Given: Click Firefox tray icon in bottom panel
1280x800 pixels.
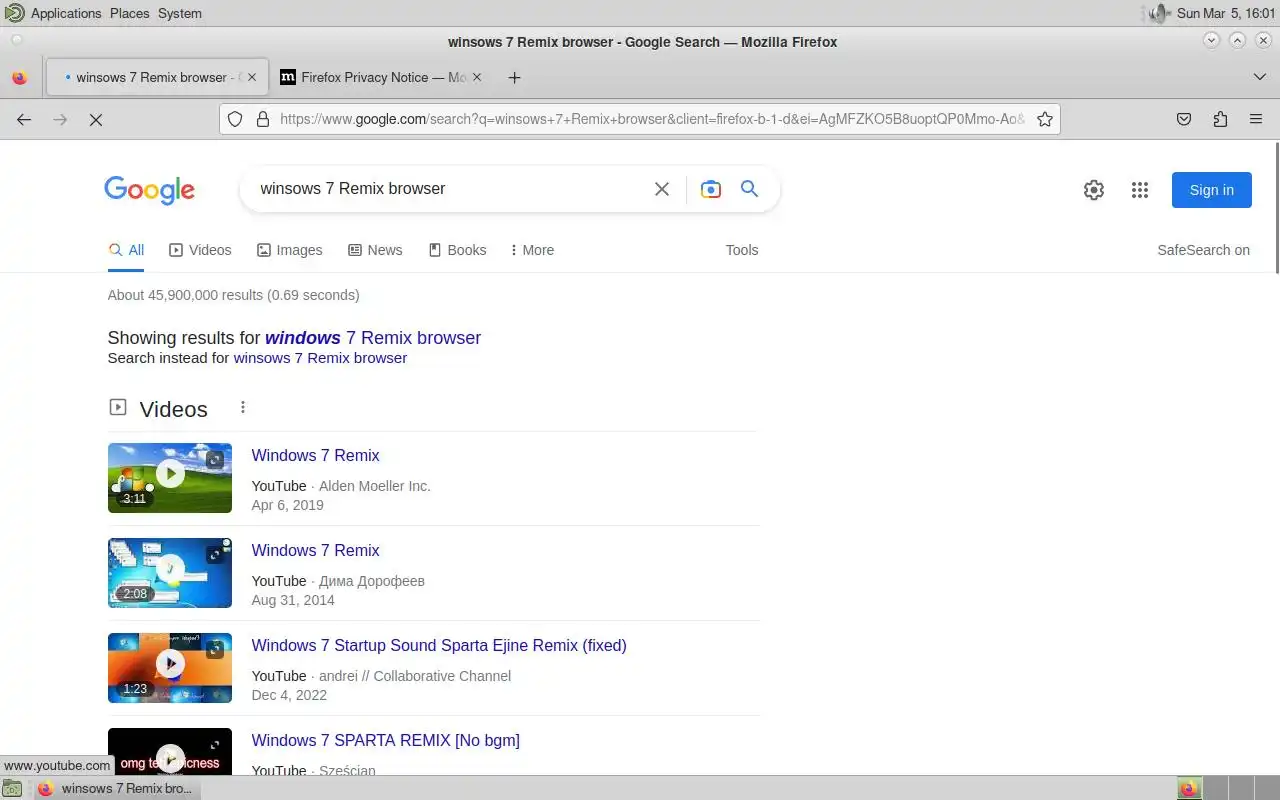Looking at the screenshot, I should tap(1188, 788).
